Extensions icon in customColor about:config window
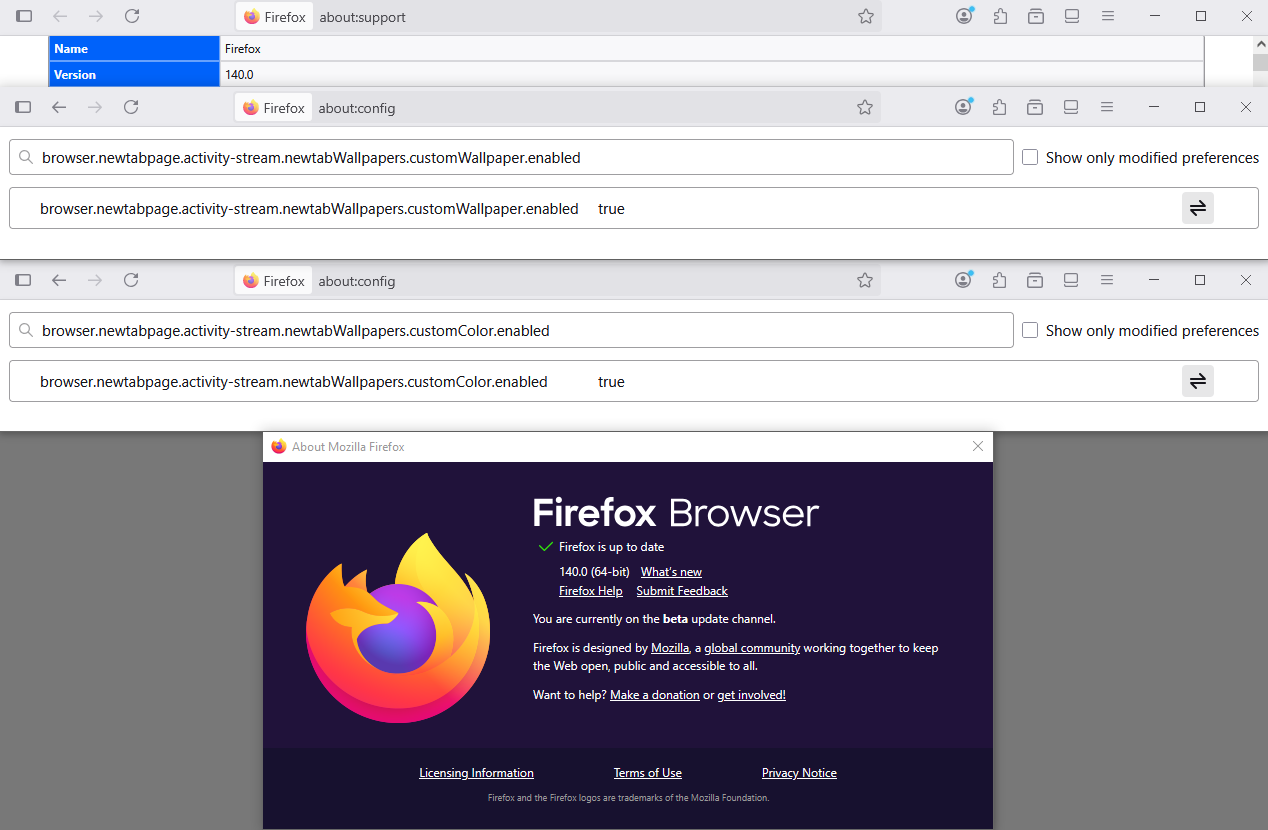Image resolution: width=1268 pixels, height=830 pixels. point(999,280)
